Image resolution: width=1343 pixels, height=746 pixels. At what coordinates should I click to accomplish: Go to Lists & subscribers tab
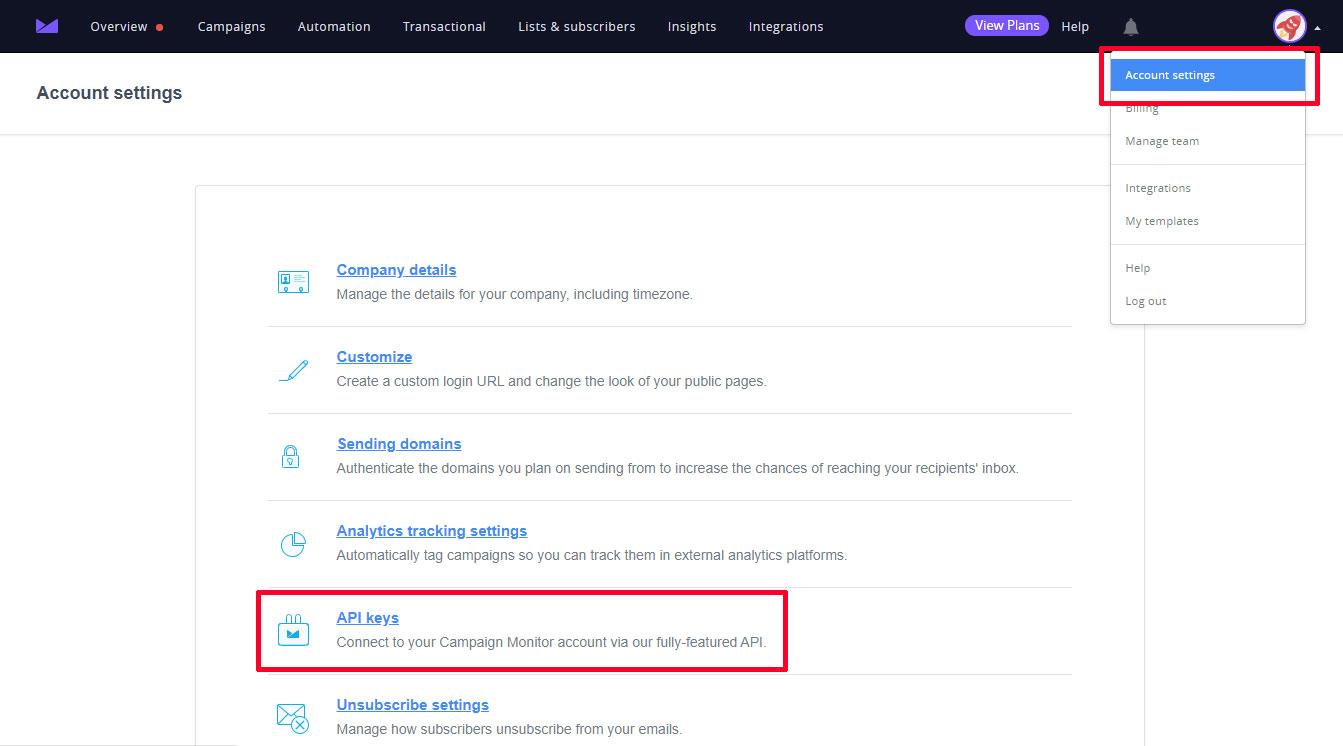tap(576, 27)
